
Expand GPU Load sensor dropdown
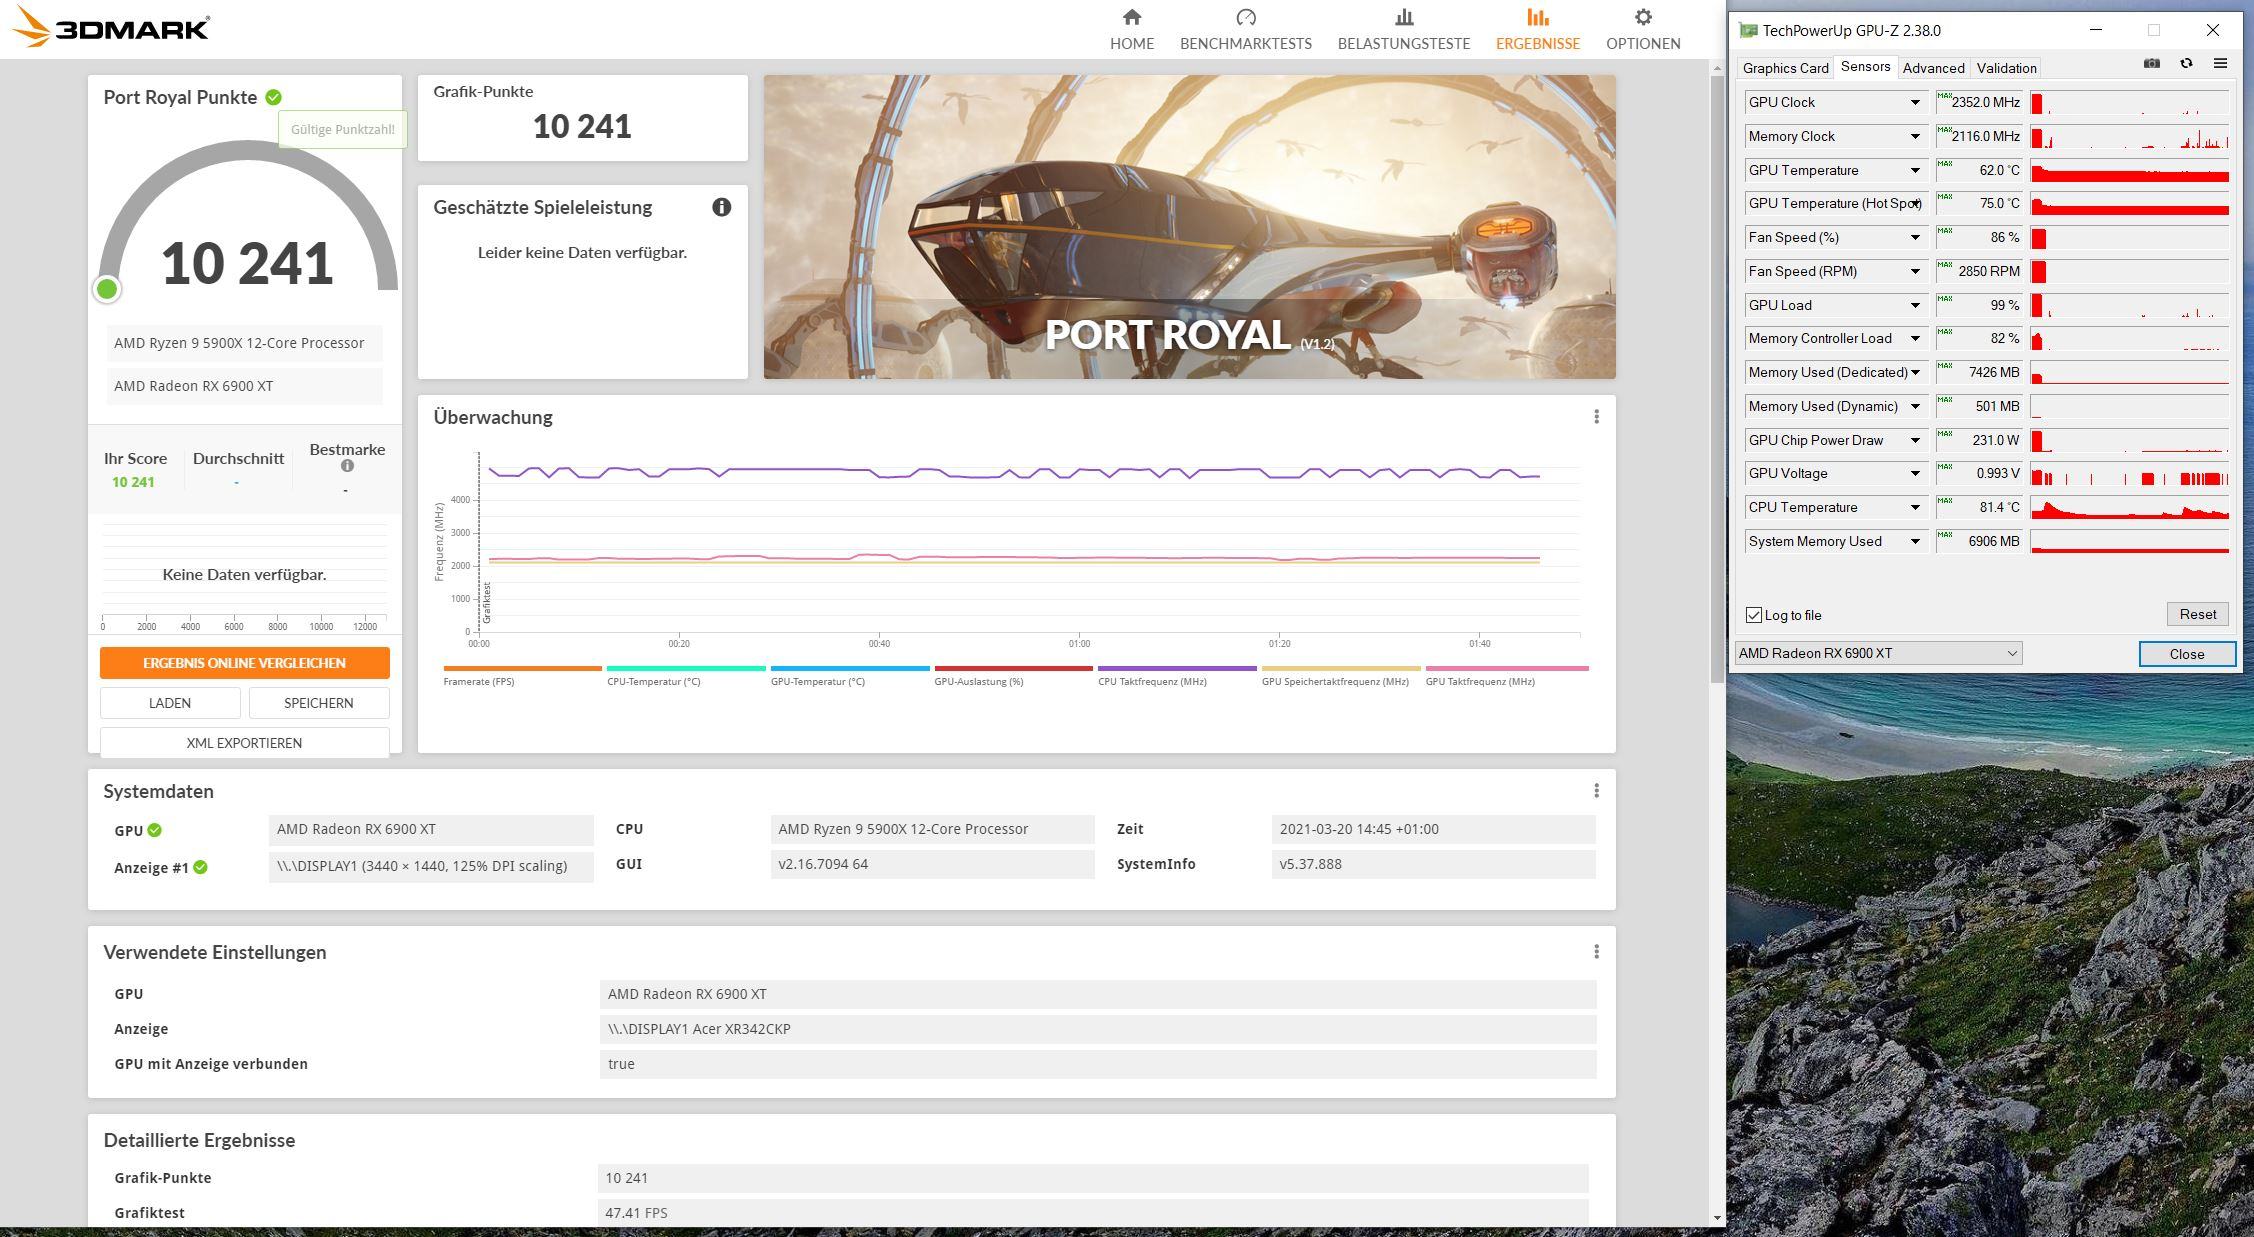click(x=1915, y=305)
